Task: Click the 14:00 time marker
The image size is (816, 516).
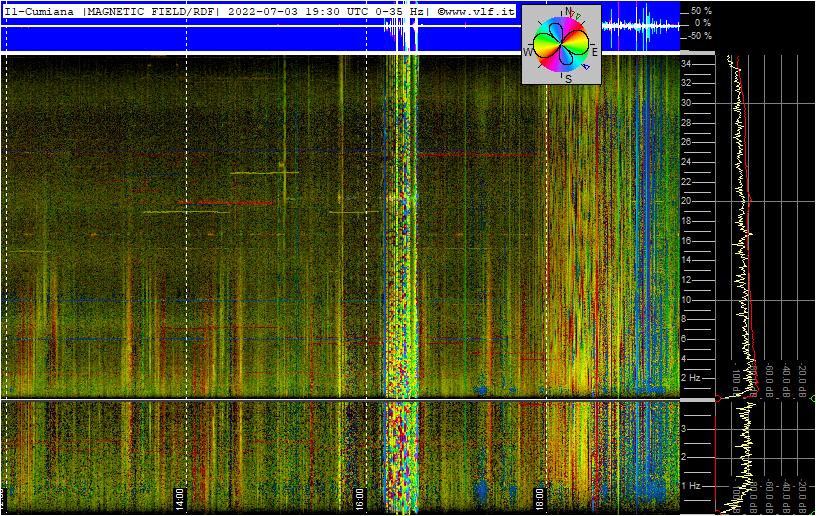Action: (x=178, y=498)
